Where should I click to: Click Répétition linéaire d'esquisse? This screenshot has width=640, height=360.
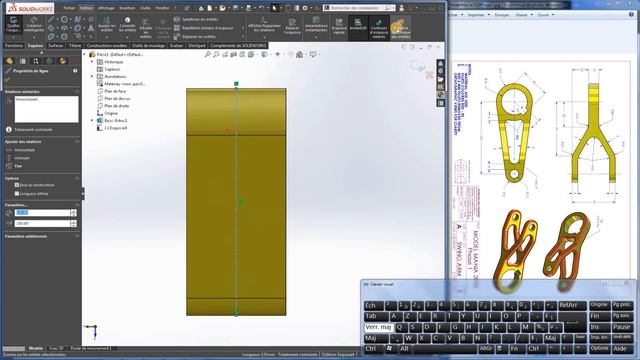click(x=204, y=28)
